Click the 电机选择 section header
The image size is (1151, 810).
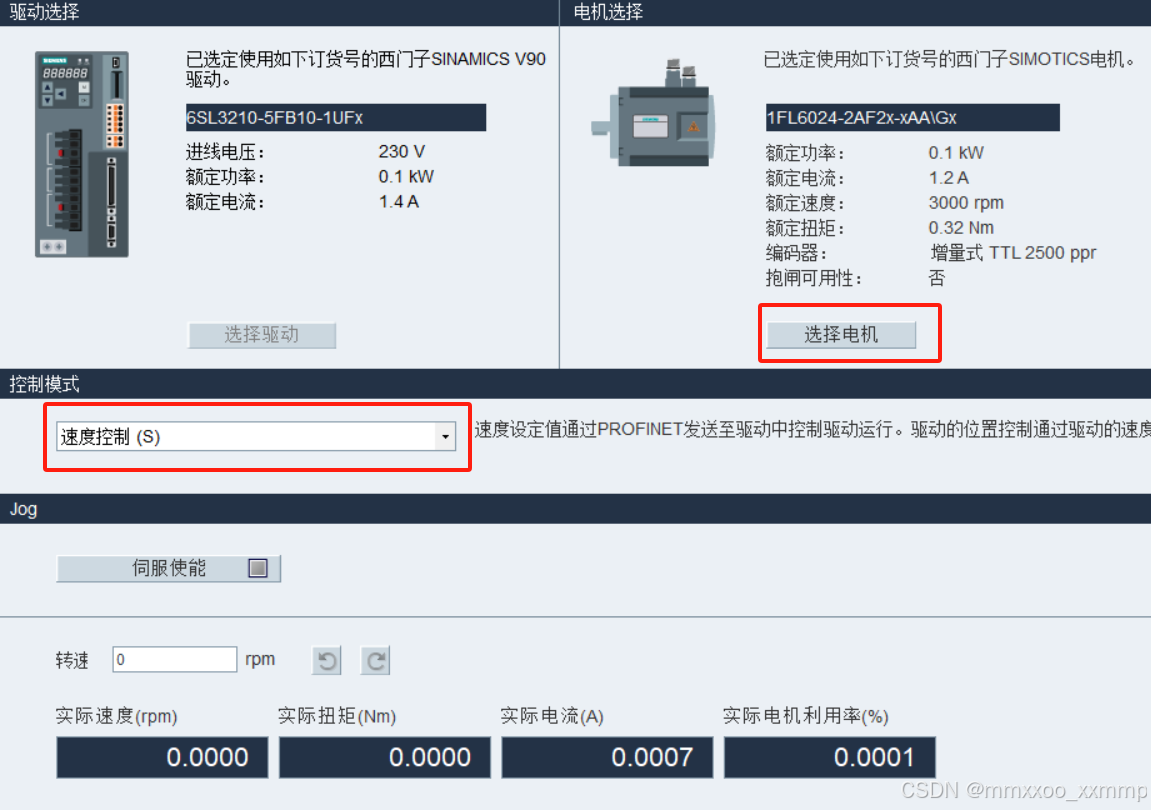pyautogui.click(x=855, y=12)
